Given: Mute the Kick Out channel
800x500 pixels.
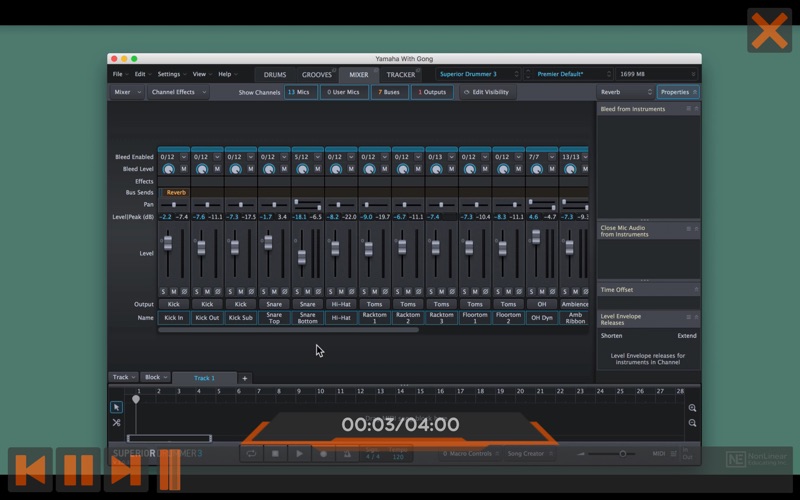Looking at the screenshot, I should [x=207, y=292].
